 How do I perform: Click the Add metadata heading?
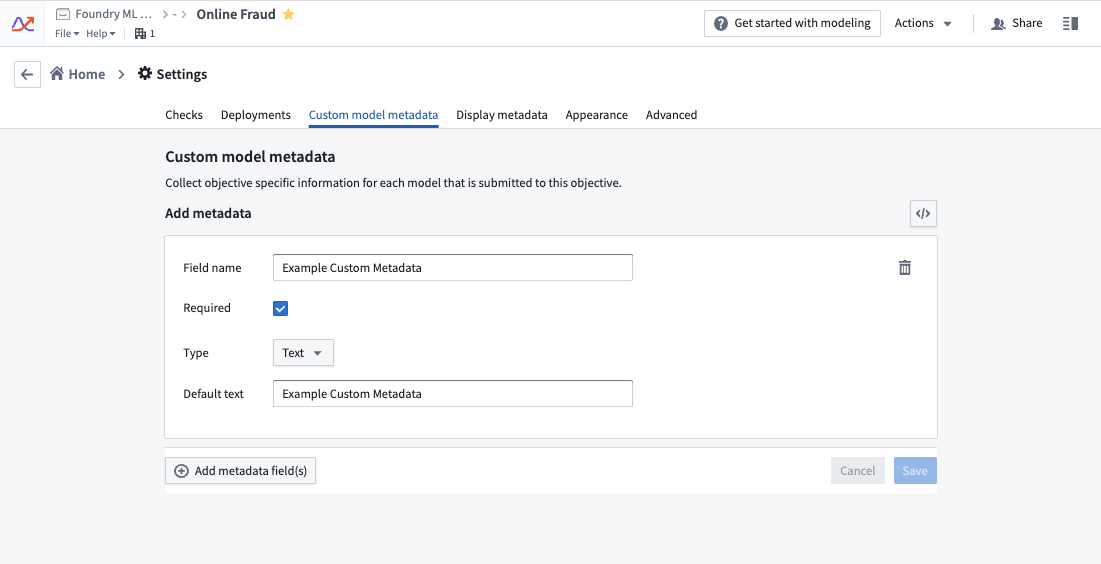coord(208,214)
